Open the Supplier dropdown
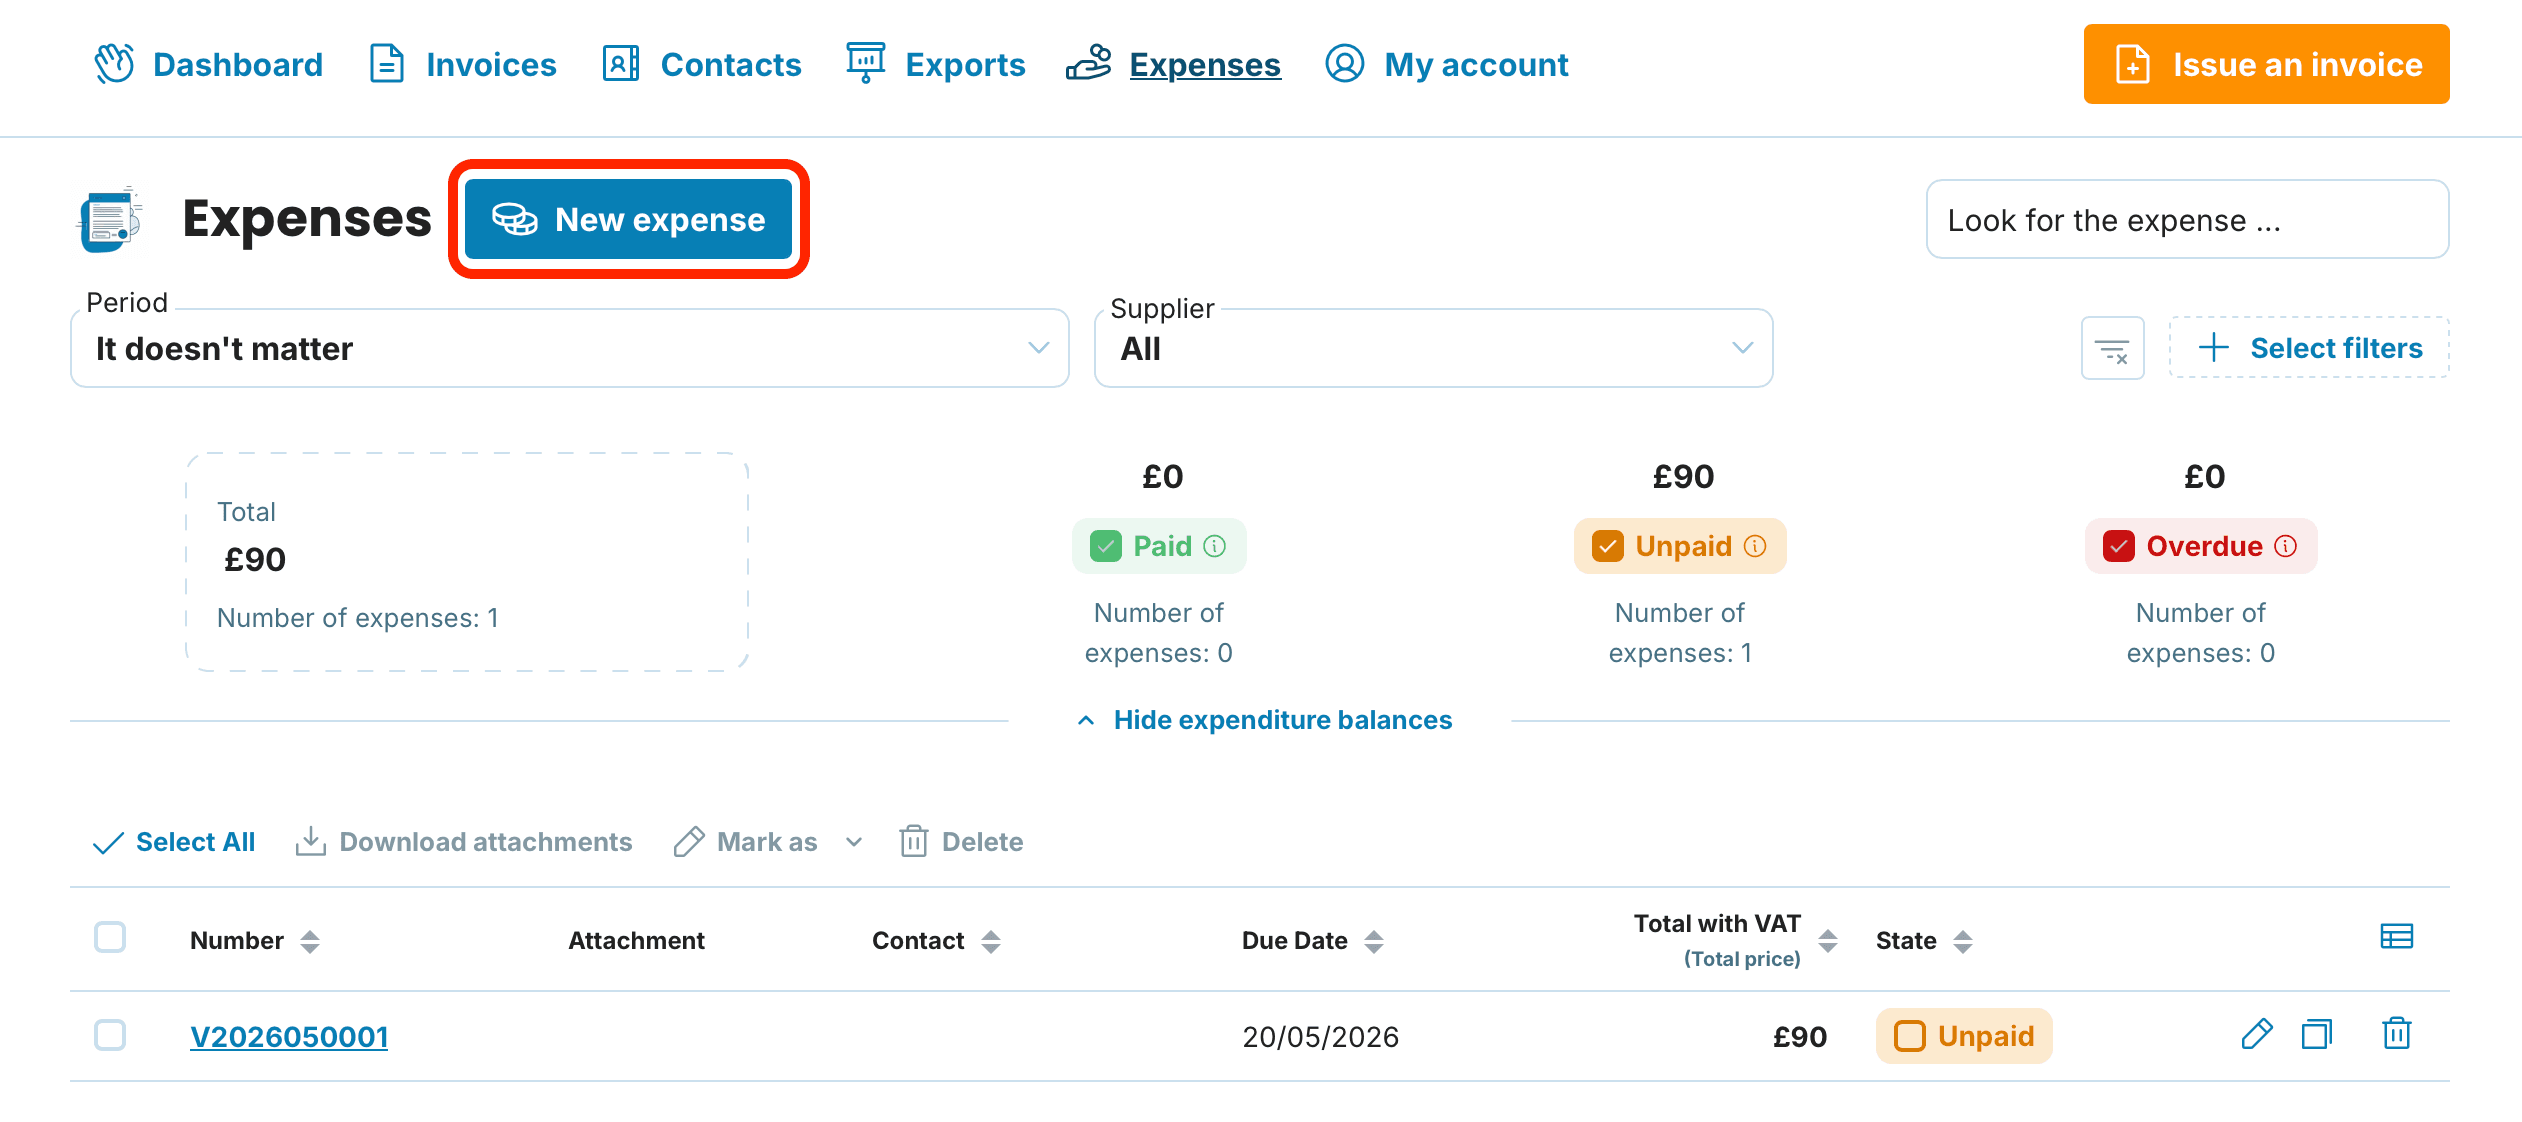This screenshot has height=1122, width=2522. click(x=1434, y=348)
